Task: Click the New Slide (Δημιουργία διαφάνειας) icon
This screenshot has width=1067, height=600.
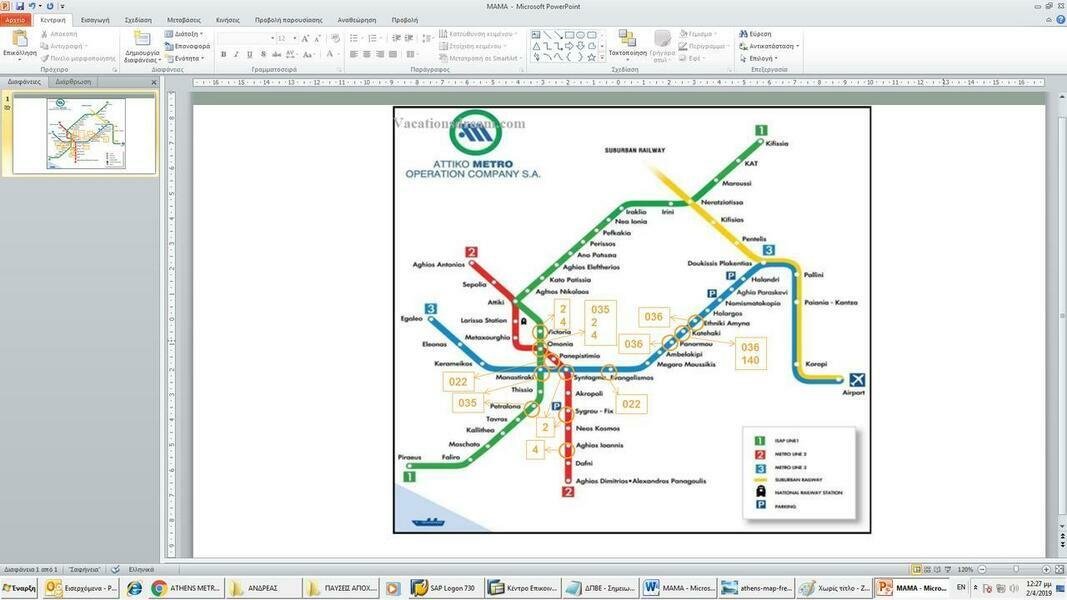Action: pyautogui.click(x=142, y=39)
